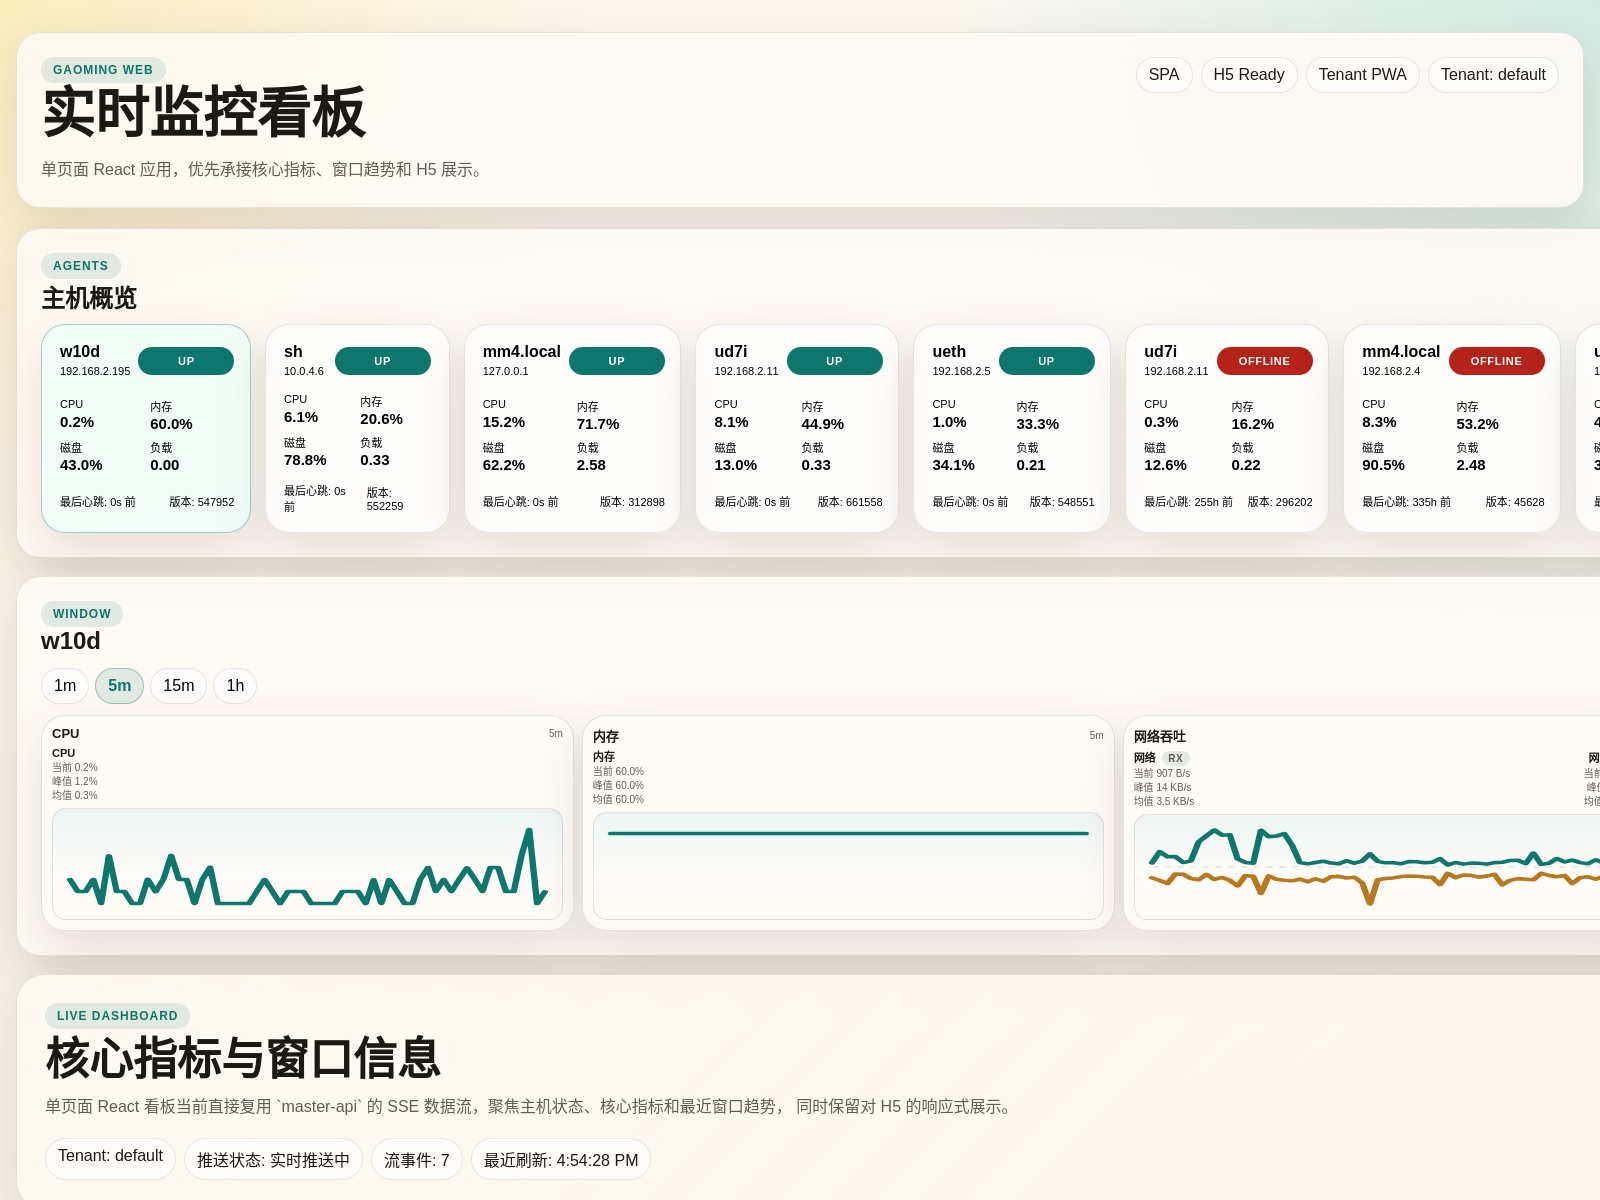Click the 网络吞吐 throughput chart
The height and width of the screenshot is (1200, 1600).
[x=1367, y=867]
